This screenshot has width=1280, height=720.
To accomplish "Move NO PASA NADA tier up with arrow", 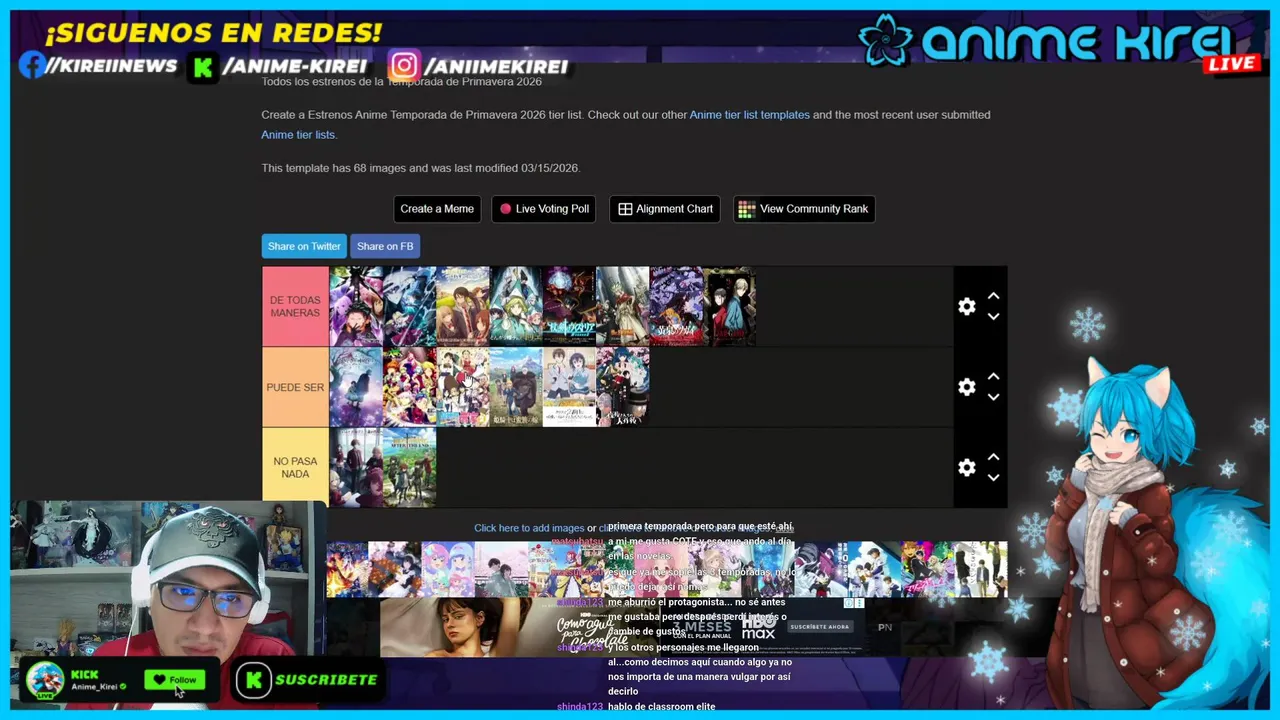I will point(993,457).
